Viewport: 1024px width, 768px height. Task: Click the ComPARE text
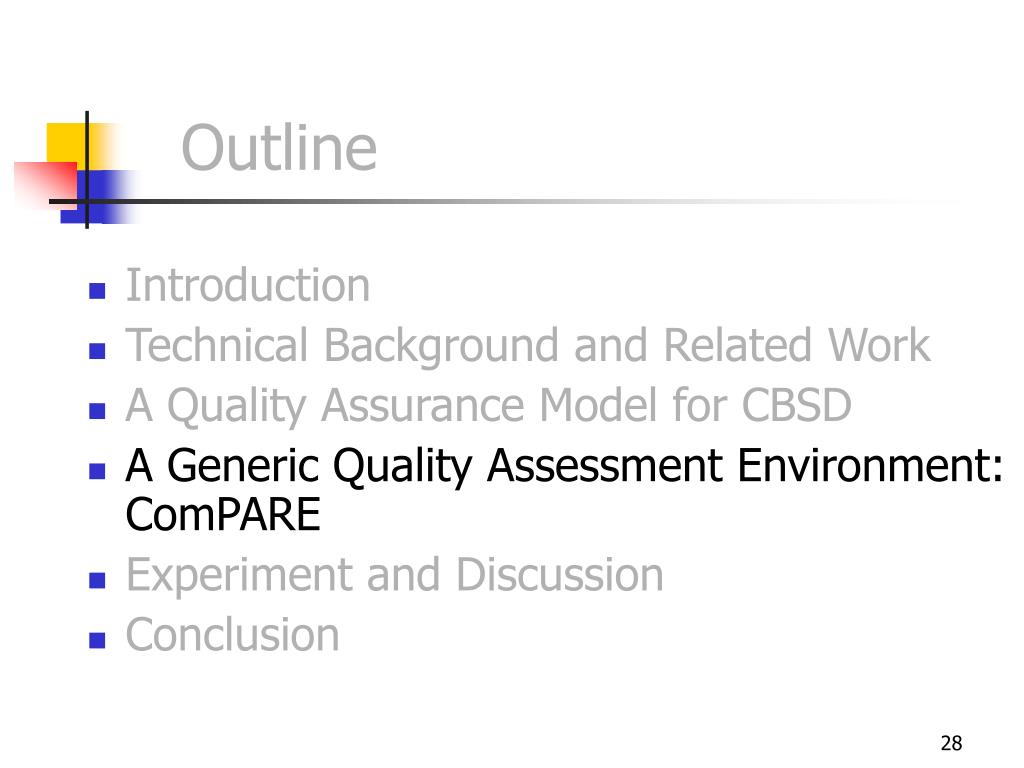[223, 515]
